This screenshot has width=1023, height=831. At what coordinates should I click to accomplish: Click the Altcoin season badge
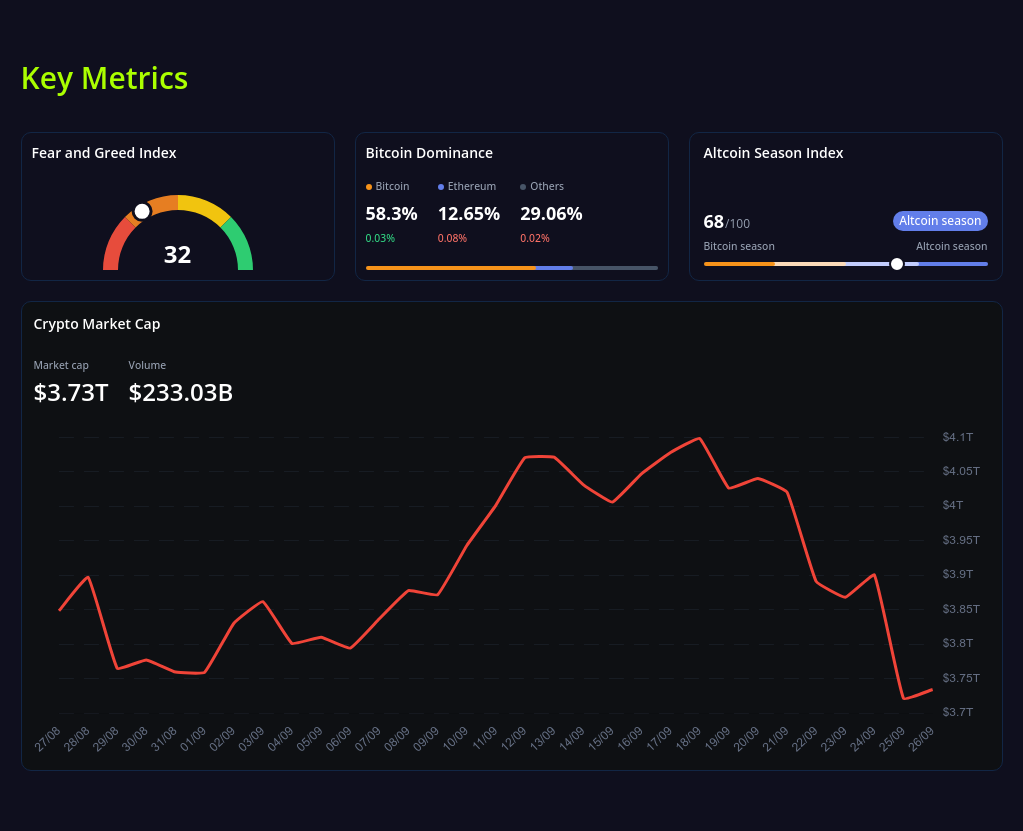[x=939, y=221]
